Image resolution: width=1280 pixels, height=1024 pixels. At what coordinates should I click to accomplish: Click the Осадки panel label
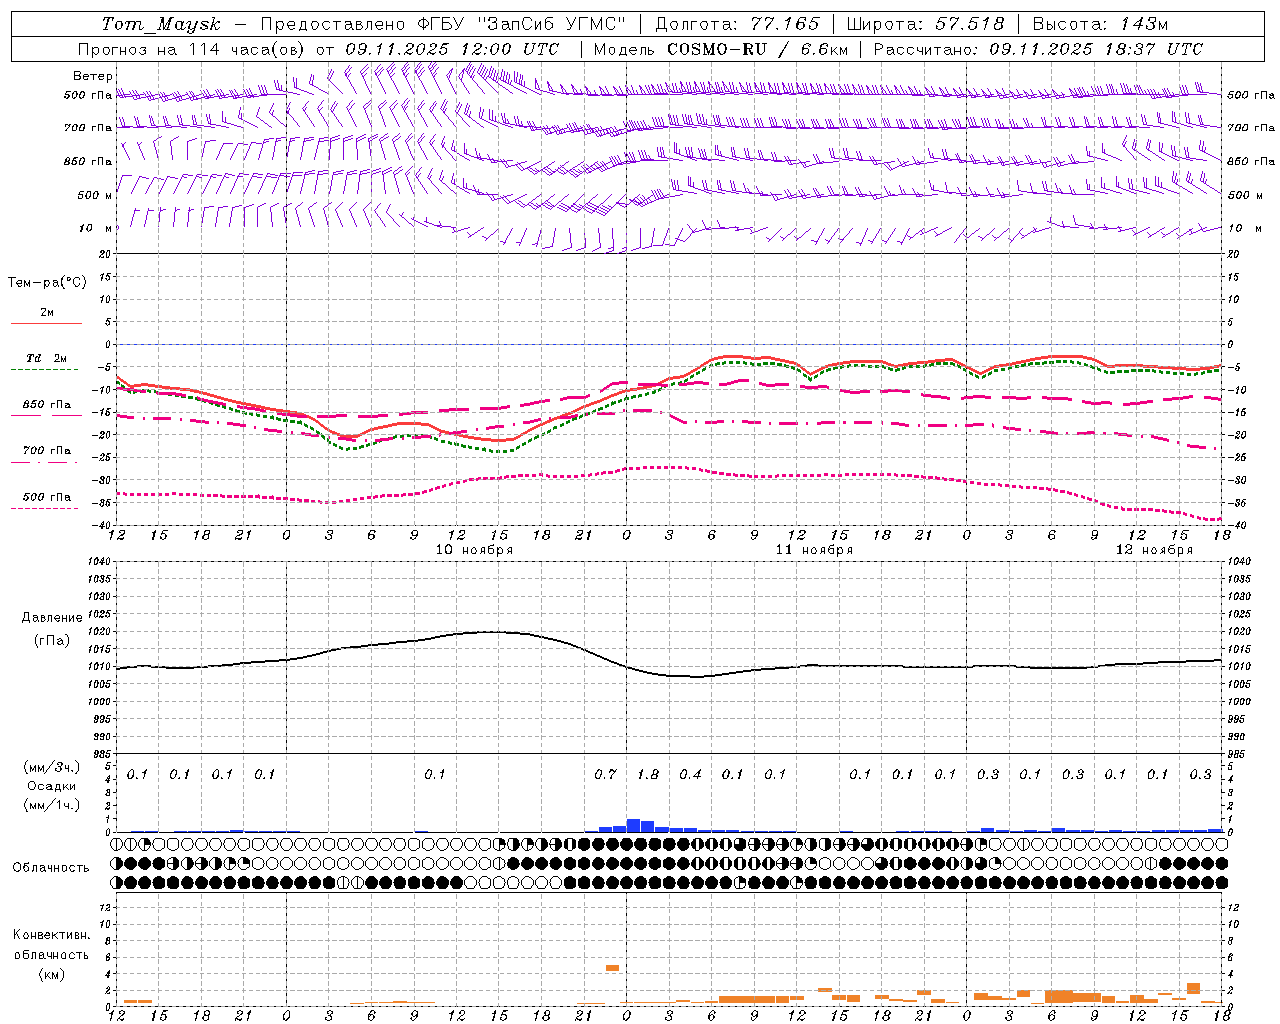point(52,786)
